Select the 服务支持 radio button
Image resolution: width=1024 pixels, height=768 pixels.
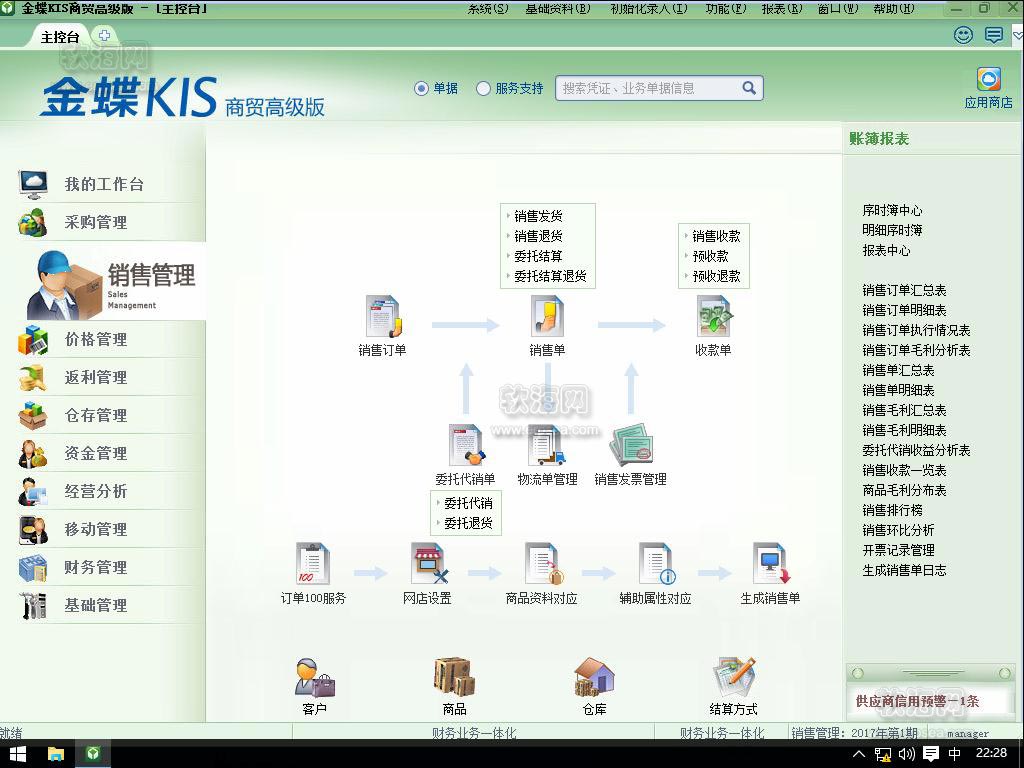click(484, 88)
